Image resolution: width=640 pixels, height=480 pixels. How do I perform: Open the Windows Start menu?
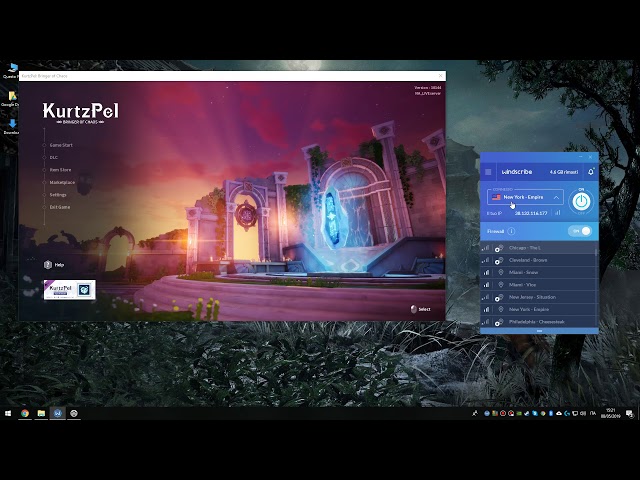point(8,413)
